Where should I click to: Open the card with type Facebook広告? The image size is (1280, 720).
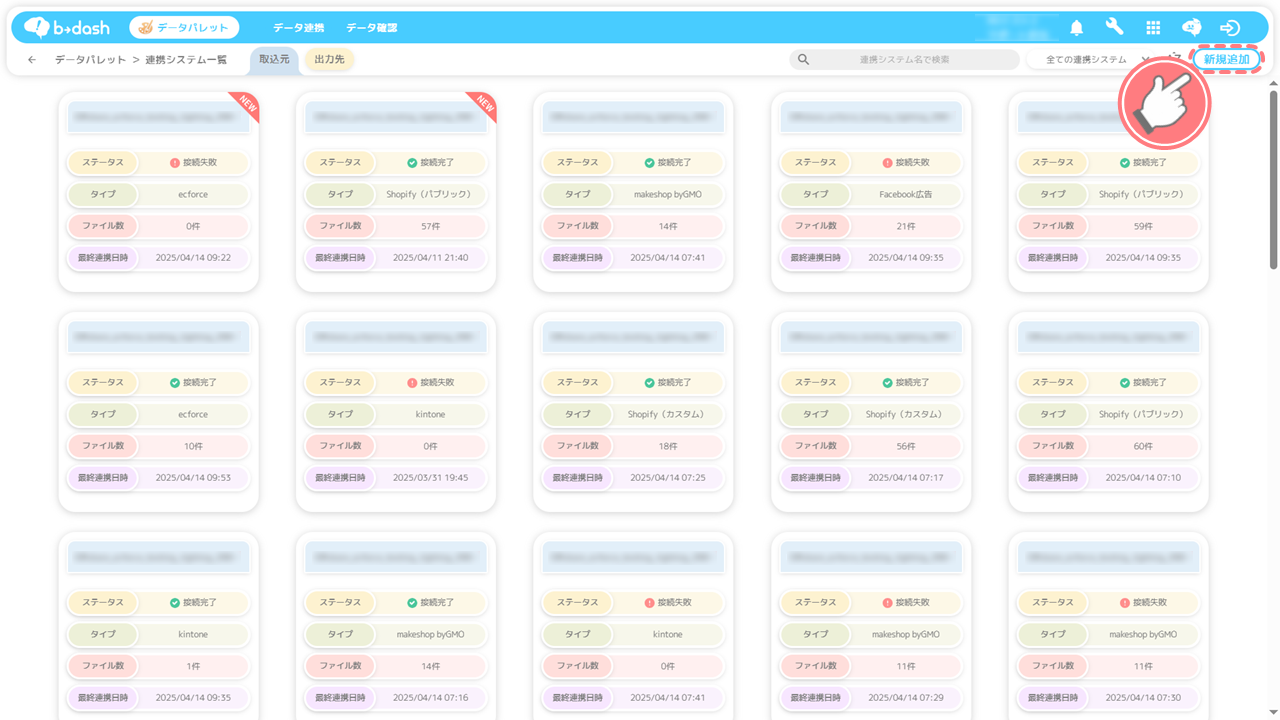tap(871, 192)
